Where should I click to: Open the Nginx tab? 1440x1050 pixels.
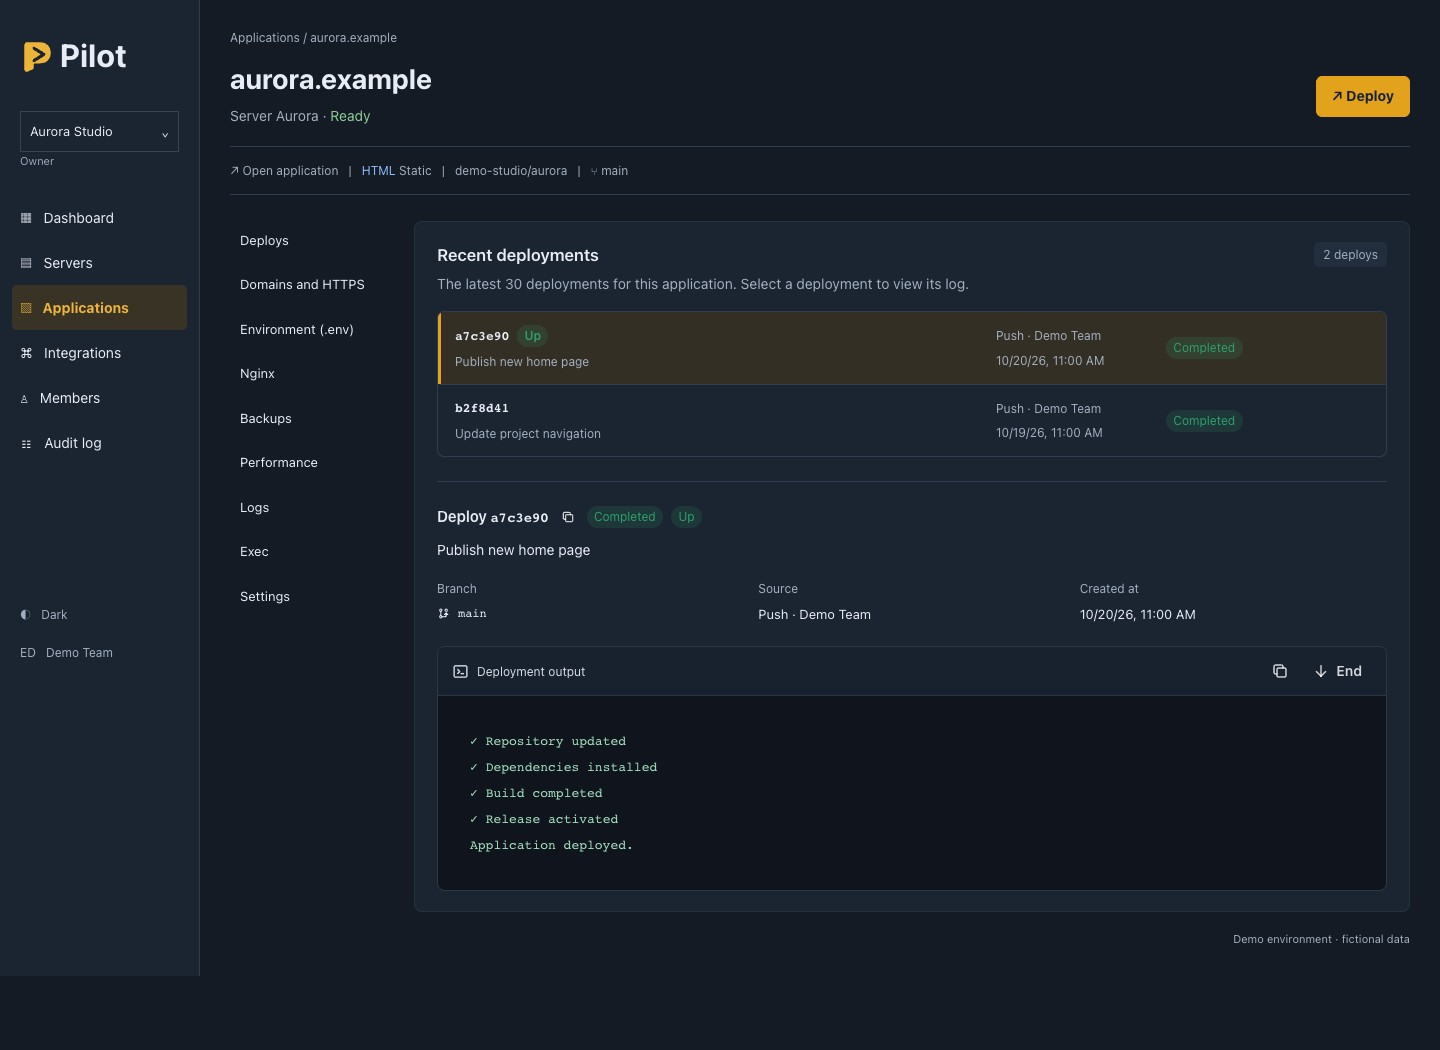[x=257, y=374]
